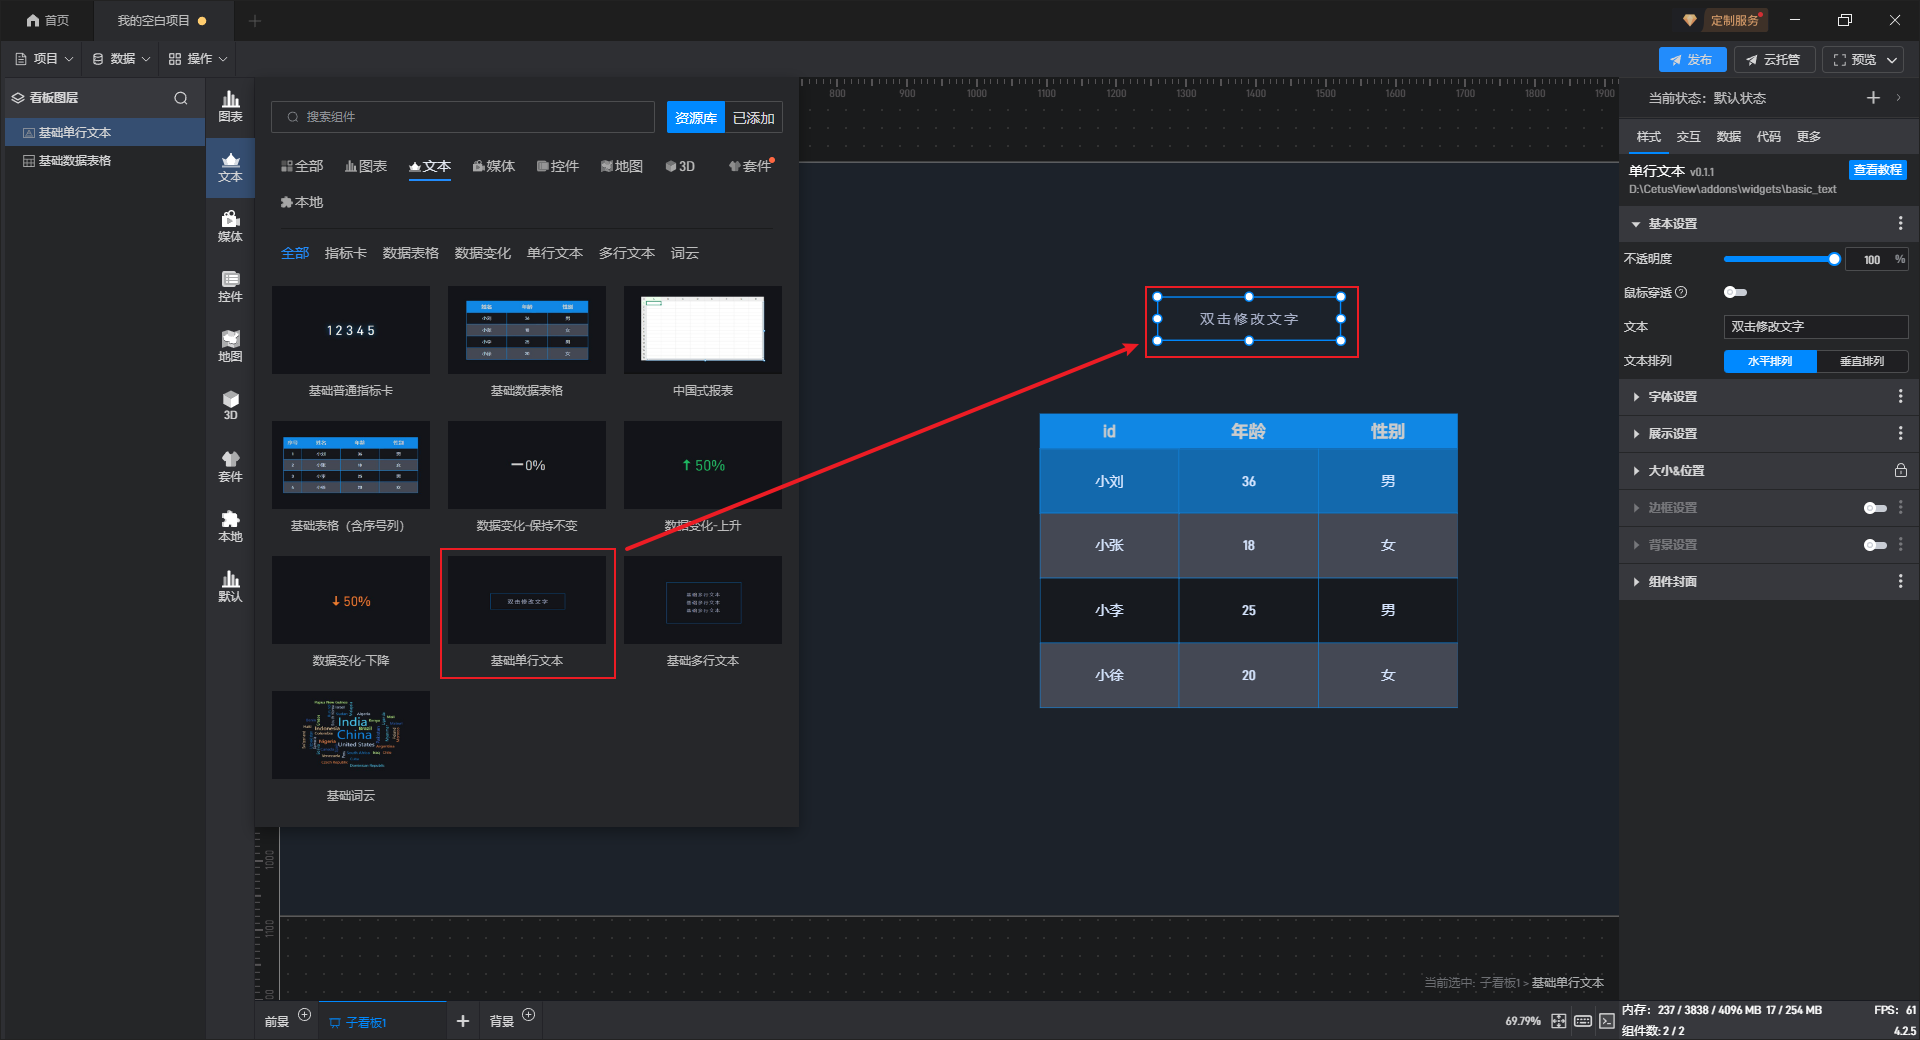Select 垂直排列 text arrangement
Viewport: 1920px width, 1040px height.
point(1862,361)
